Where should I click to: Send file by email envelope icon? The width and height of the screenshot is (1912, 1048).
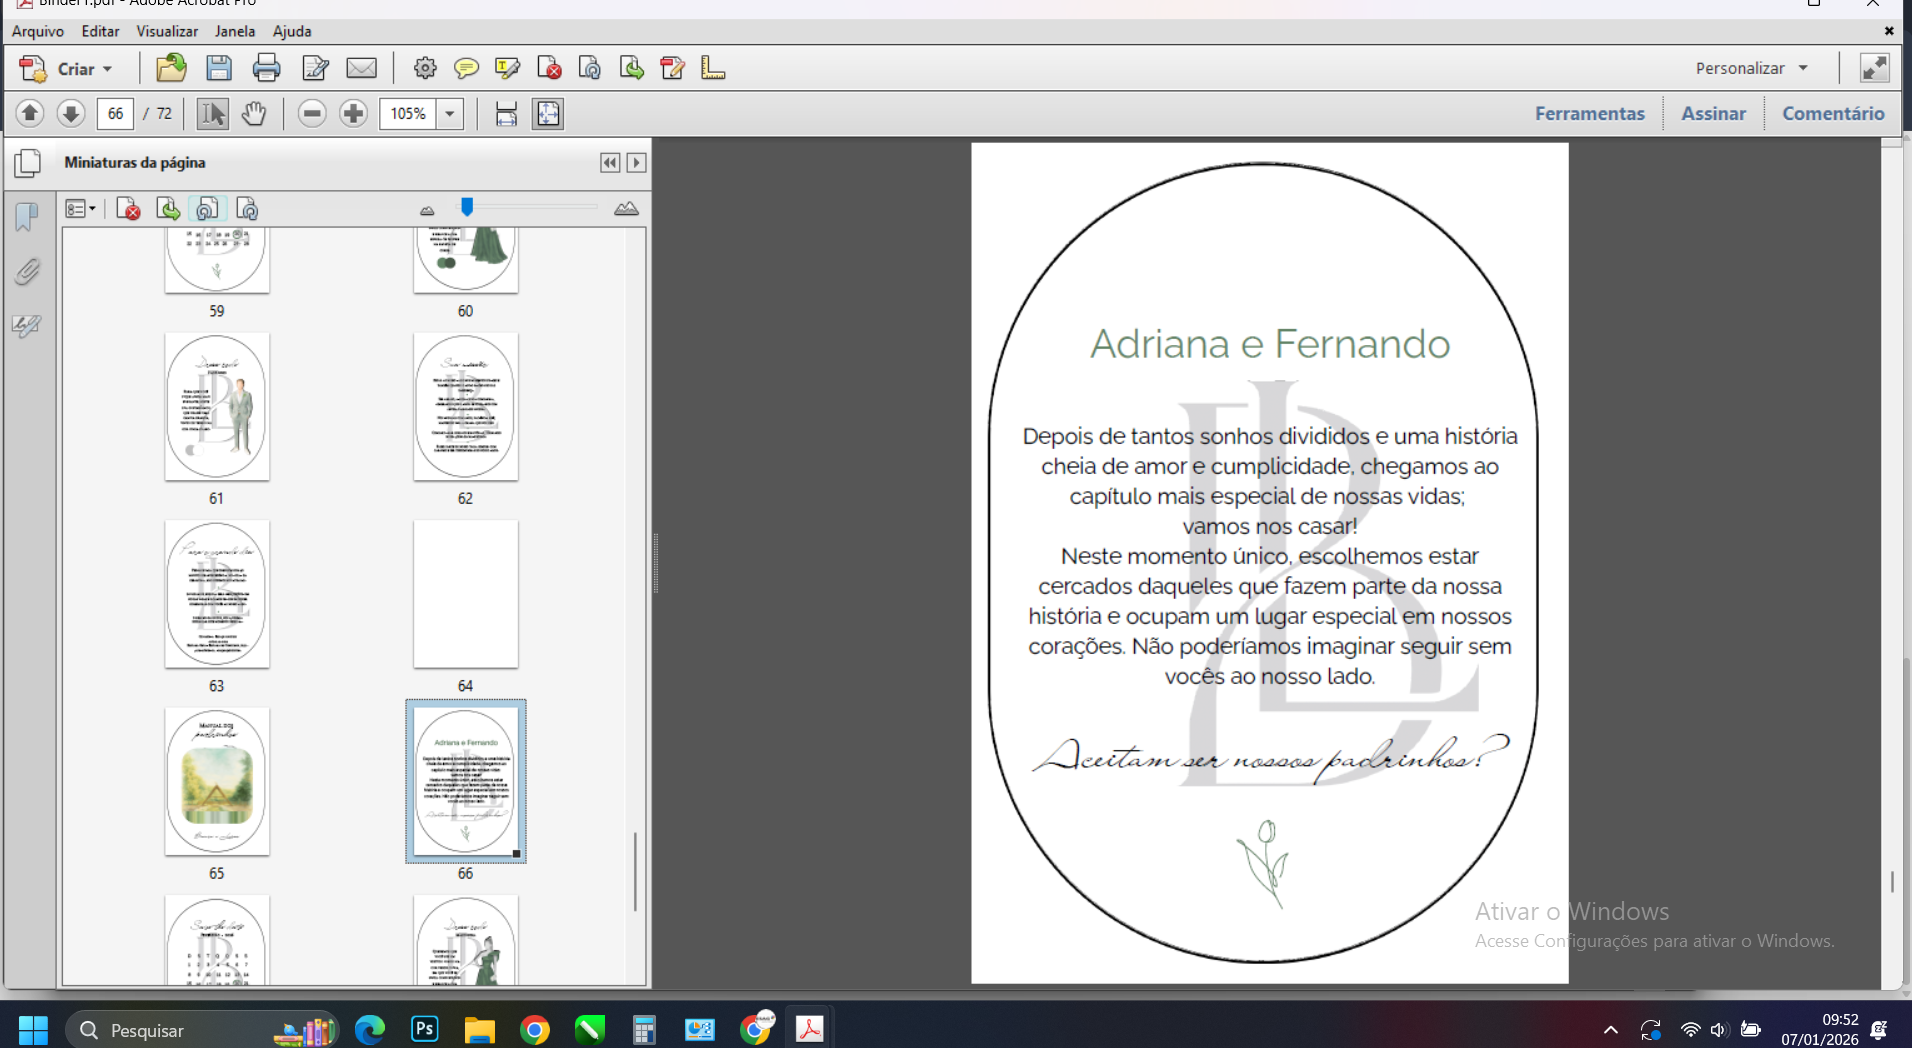click(361, 68)
